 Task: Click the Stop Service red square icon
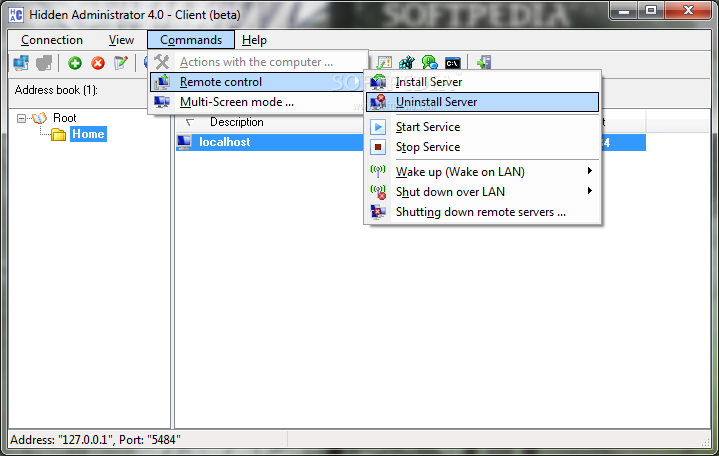point(378,147)
